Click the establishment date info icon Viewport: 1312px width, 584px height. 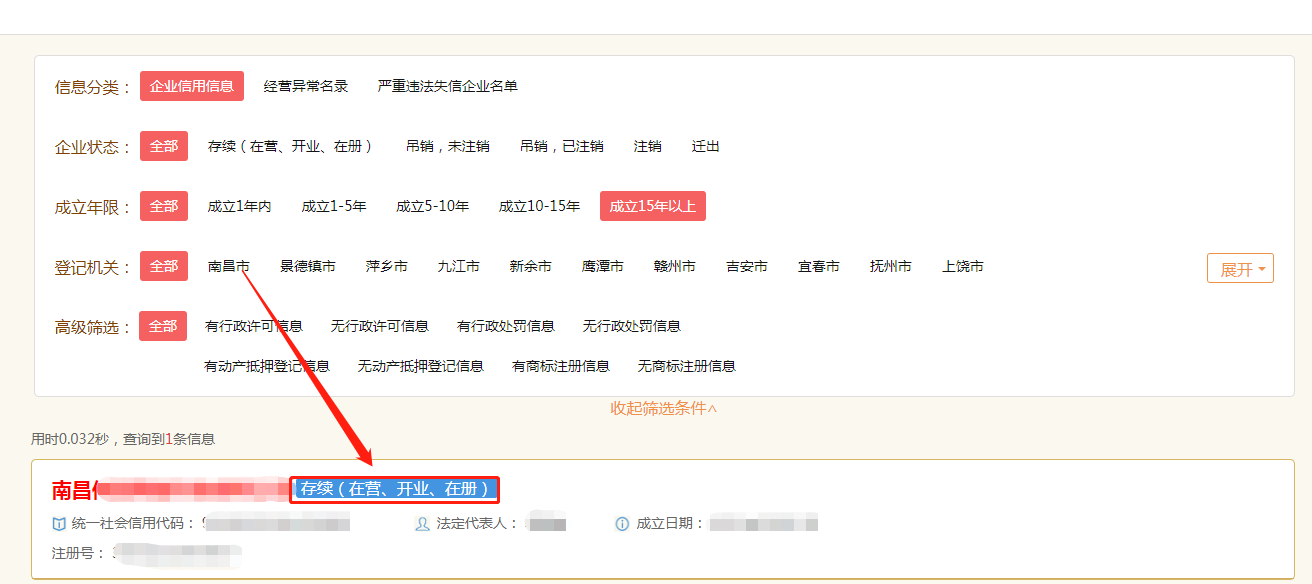[x=622, y=524]
